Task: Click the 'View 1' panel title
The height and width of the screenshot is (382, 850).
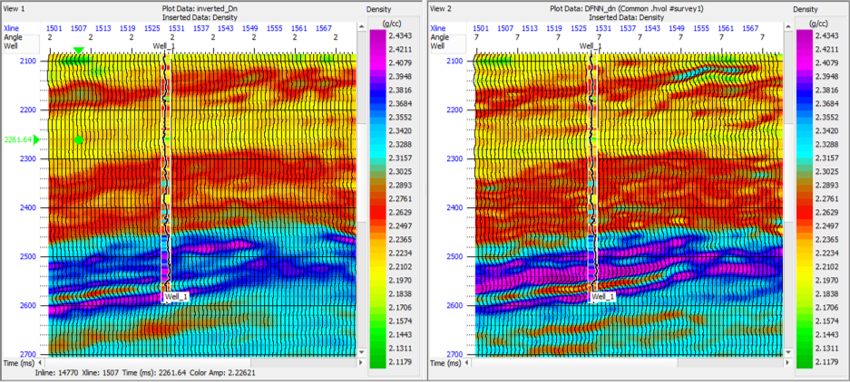Action: click(x=15, y=10)
